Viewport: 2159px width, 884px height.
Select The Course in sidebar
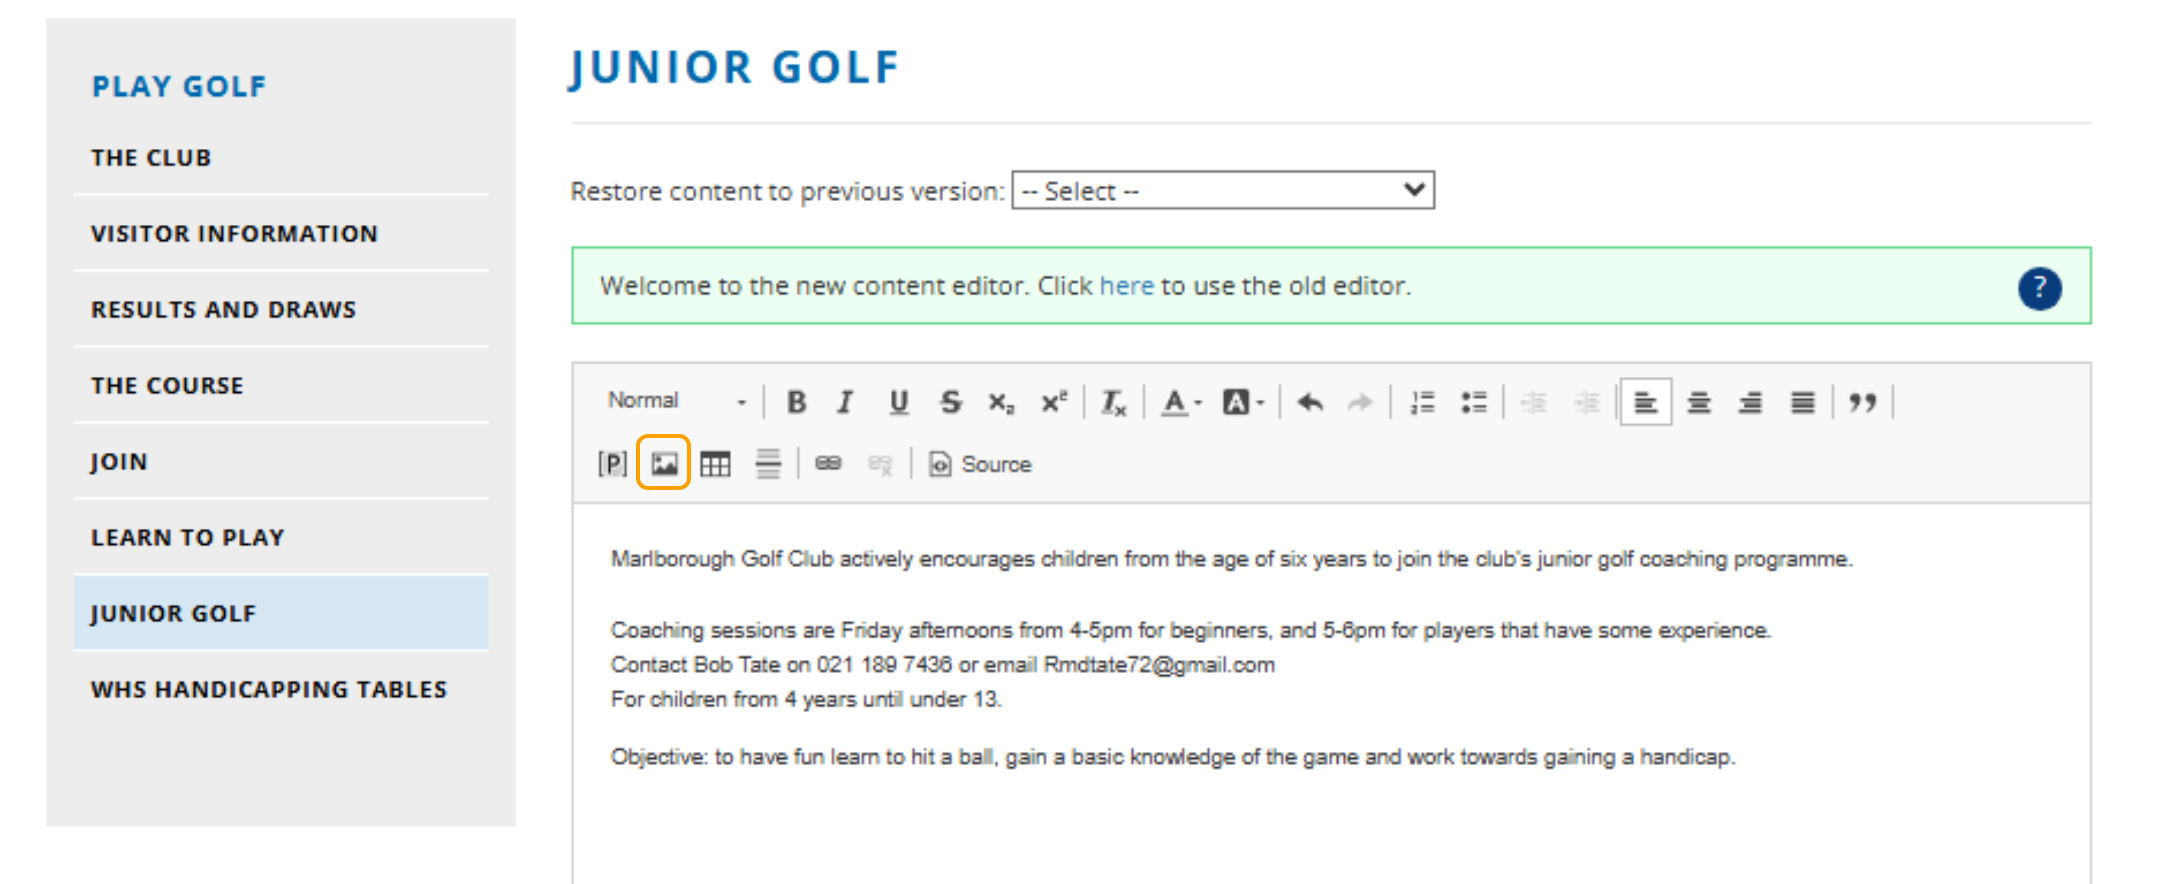click(x=167, y=386)
